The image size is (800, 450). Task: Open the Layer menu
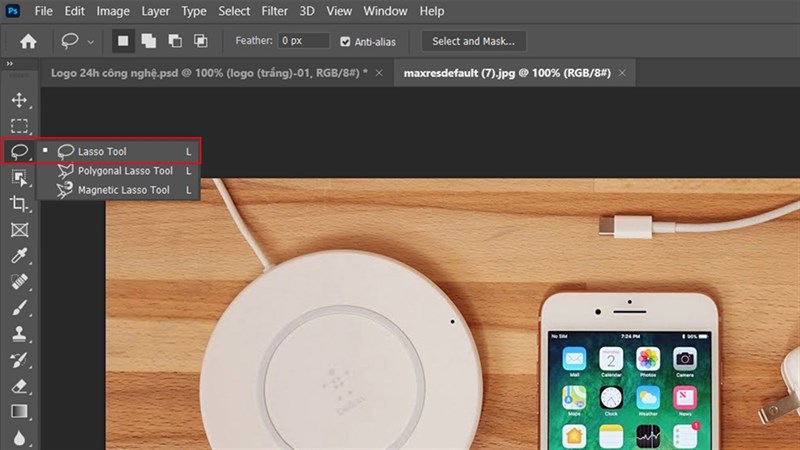tap(155, 11)
